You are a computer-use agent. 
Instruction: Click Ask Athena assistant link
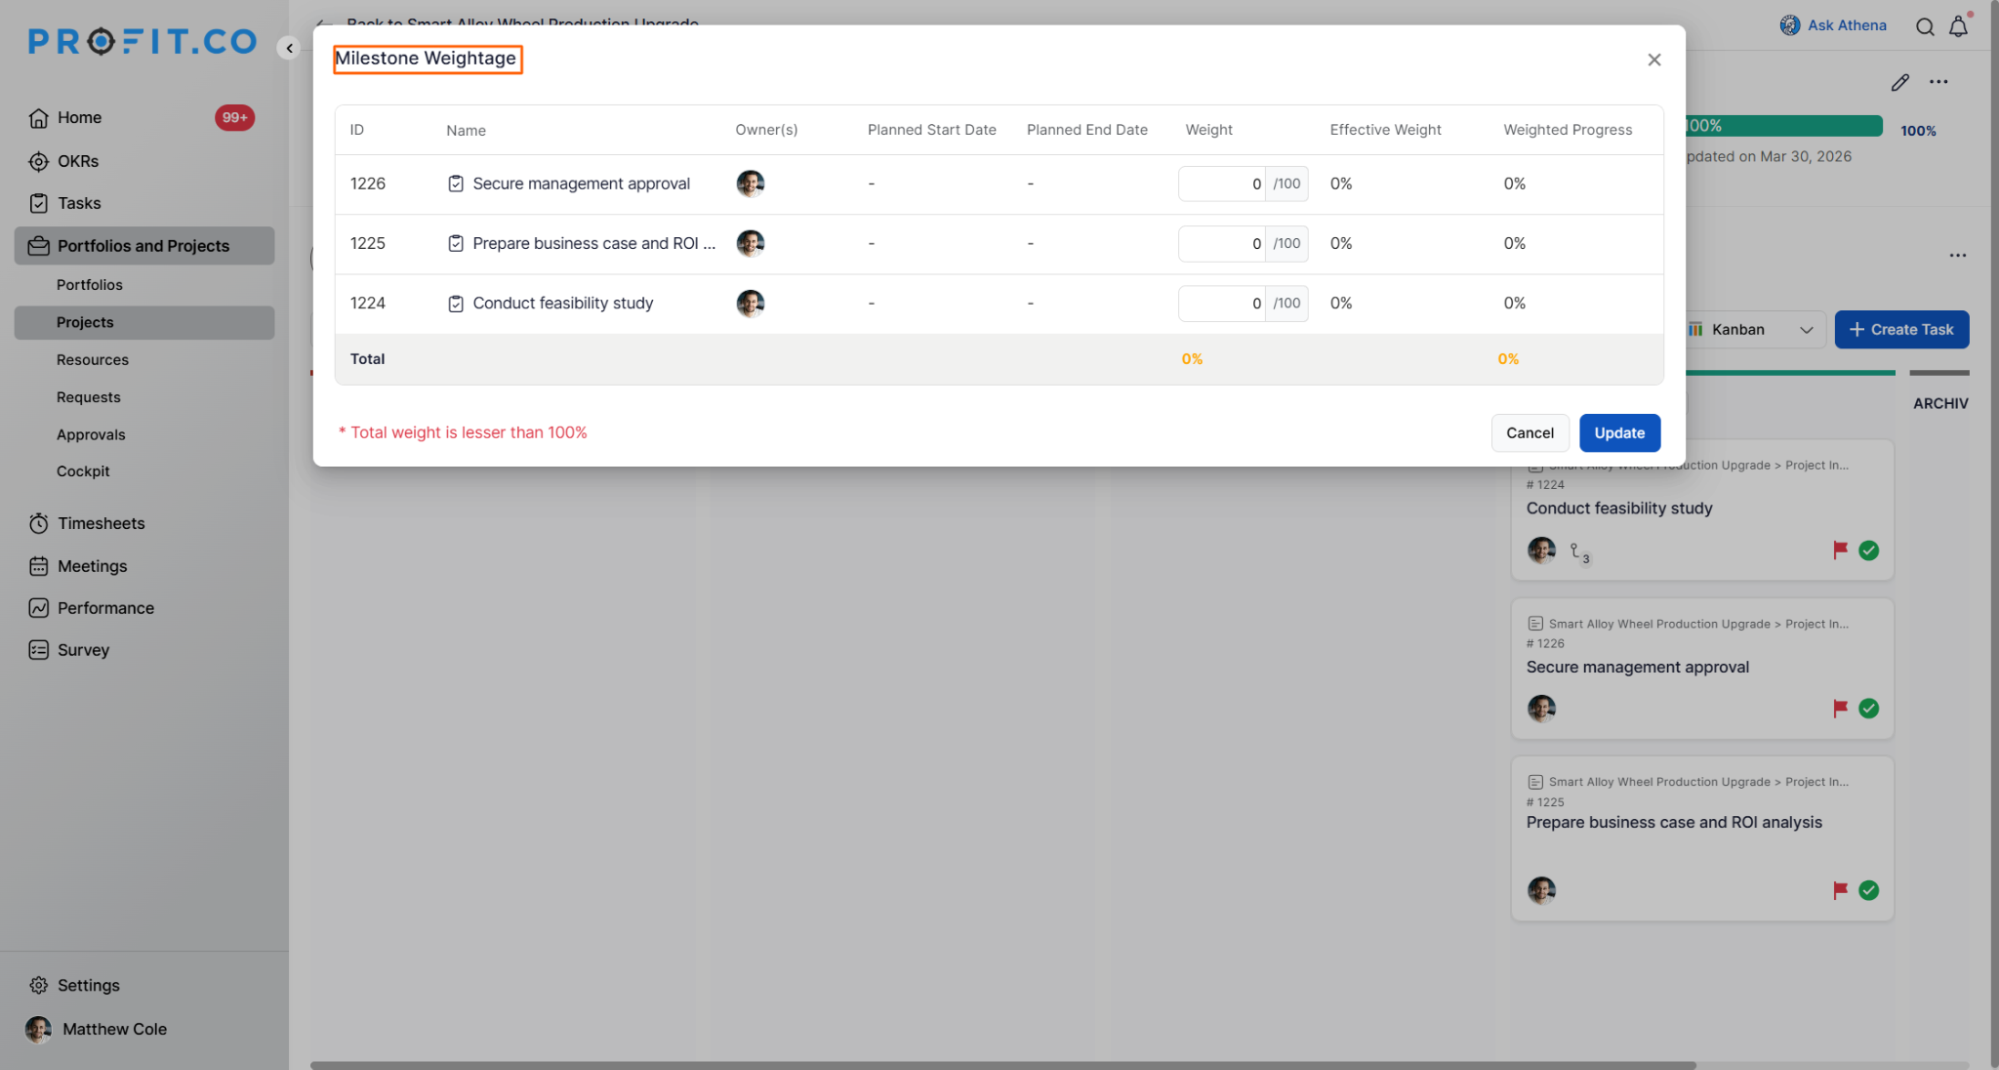coord(1833,26)
